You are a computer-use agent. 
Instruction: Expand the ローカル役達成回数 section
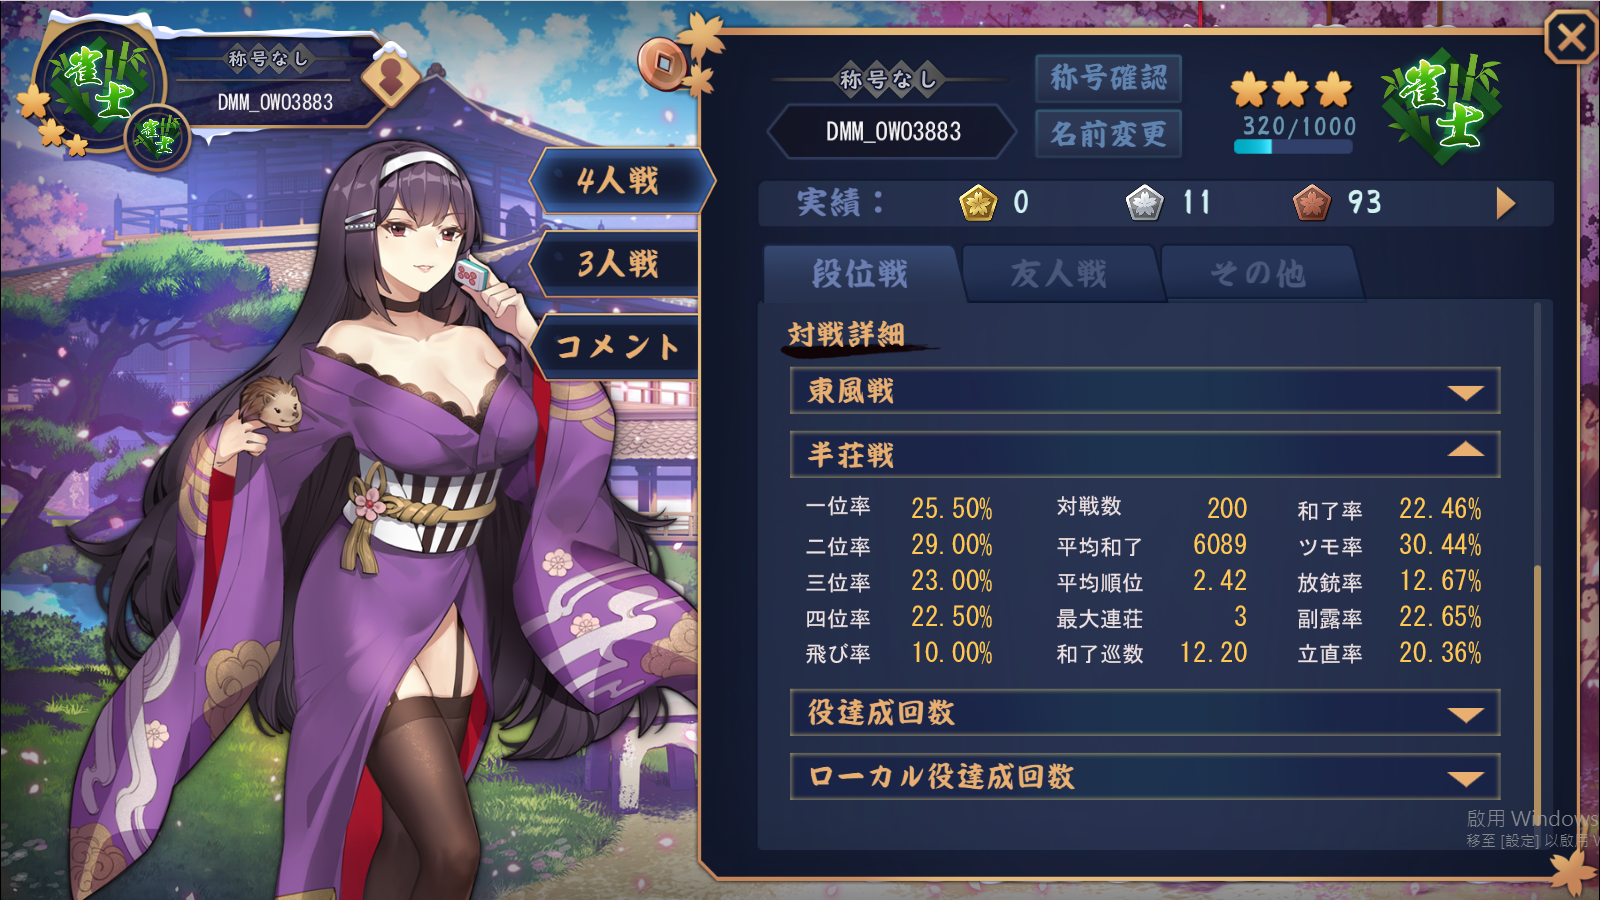click(1145, 777)
